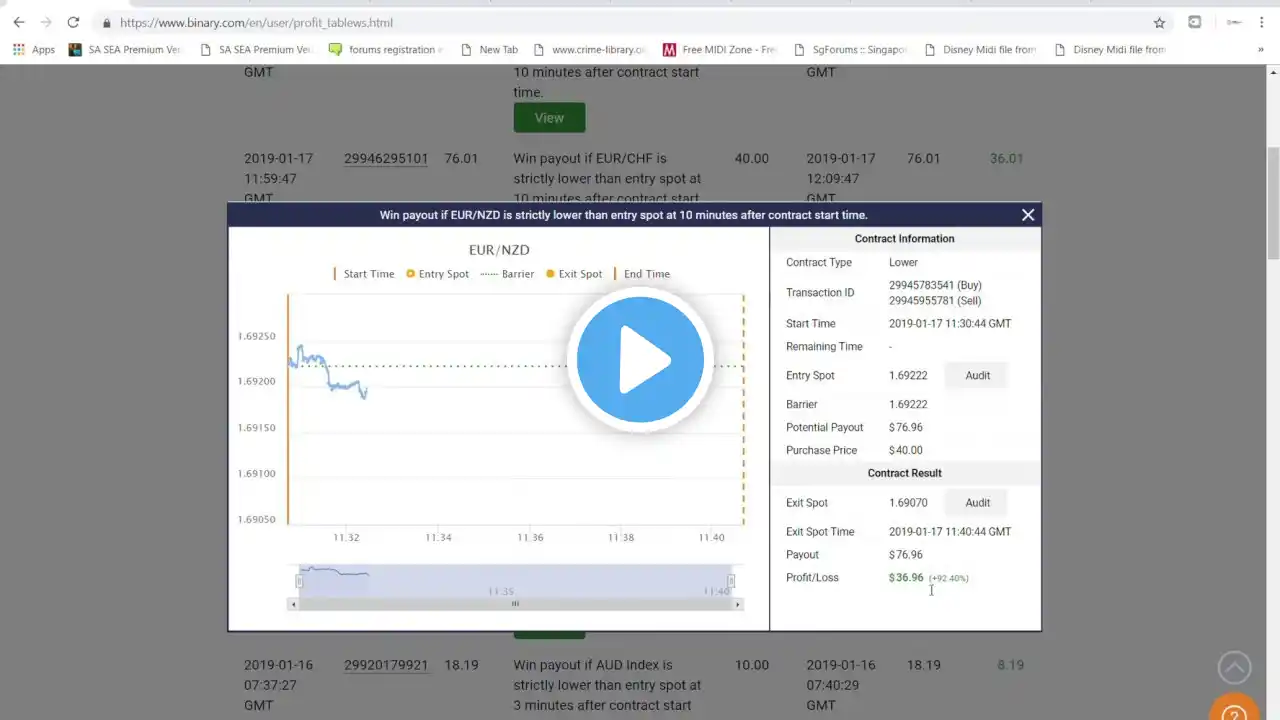Image resolution: width=1280 pixels, height=720 pixels.
Task: Go back using the browser back arrow
Action: pyautogui.click(x=19, y=22)
